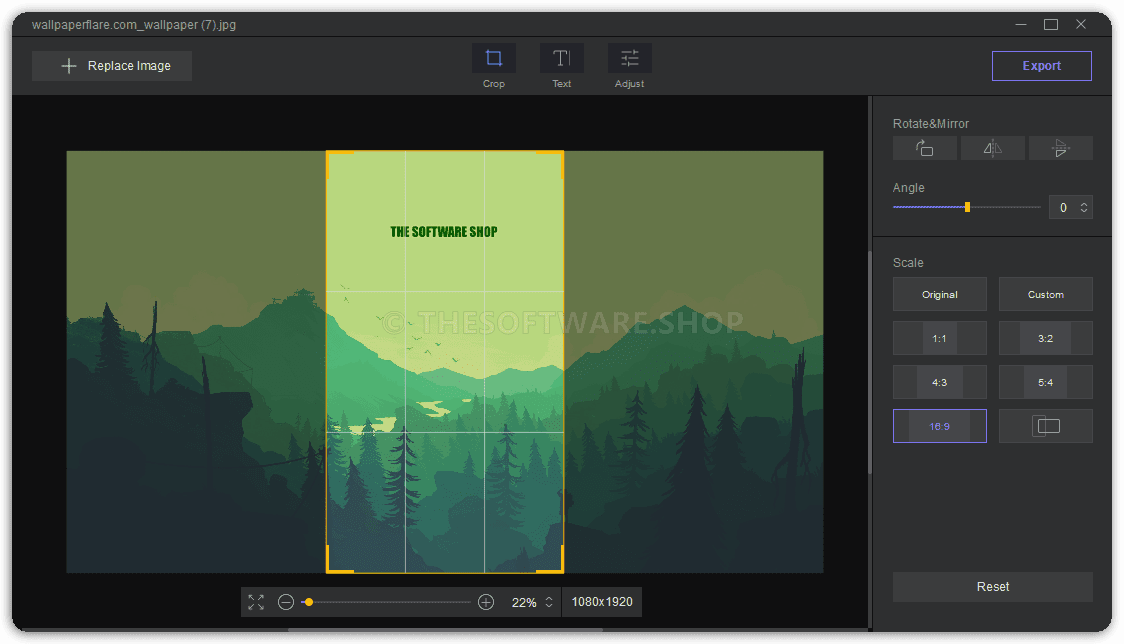Choose 16:9 aspect ratio
The height and width of the screenshot is (644, 1124).
click(940, 426)
